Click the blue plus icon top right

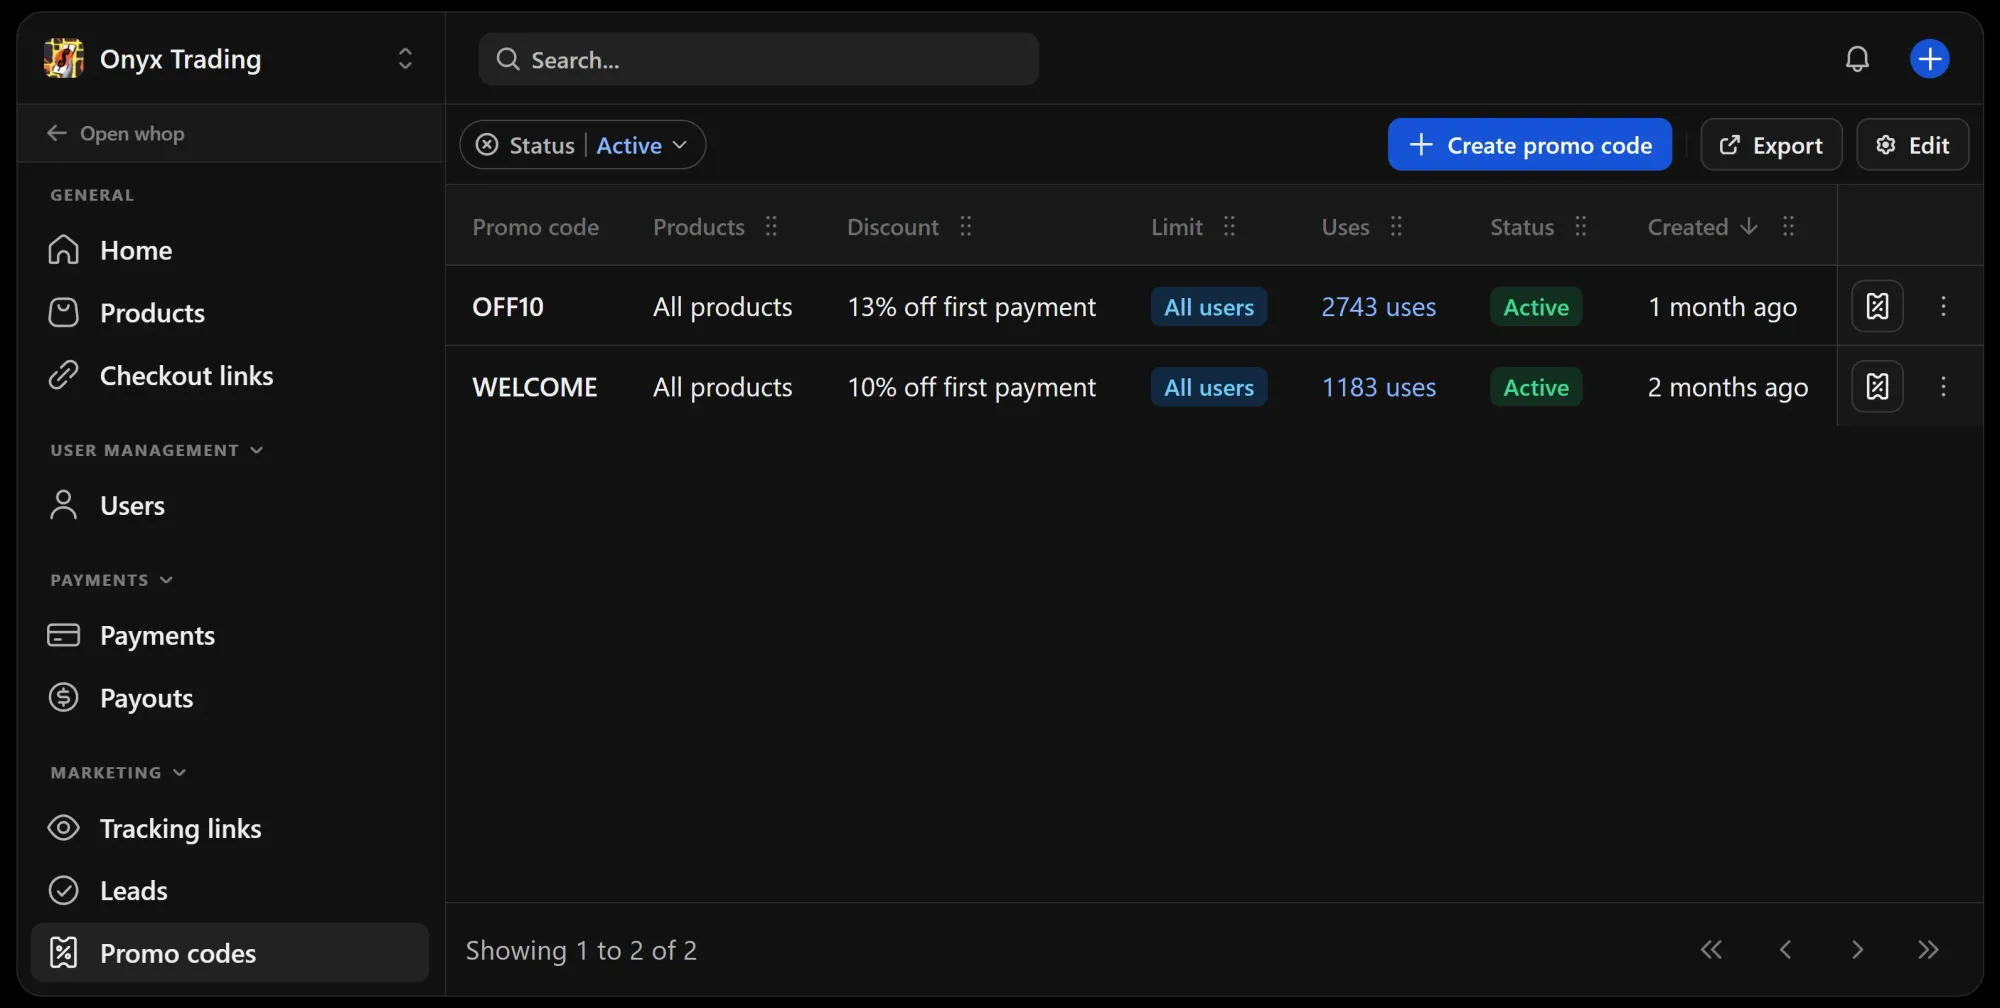tap(1929, 59)
